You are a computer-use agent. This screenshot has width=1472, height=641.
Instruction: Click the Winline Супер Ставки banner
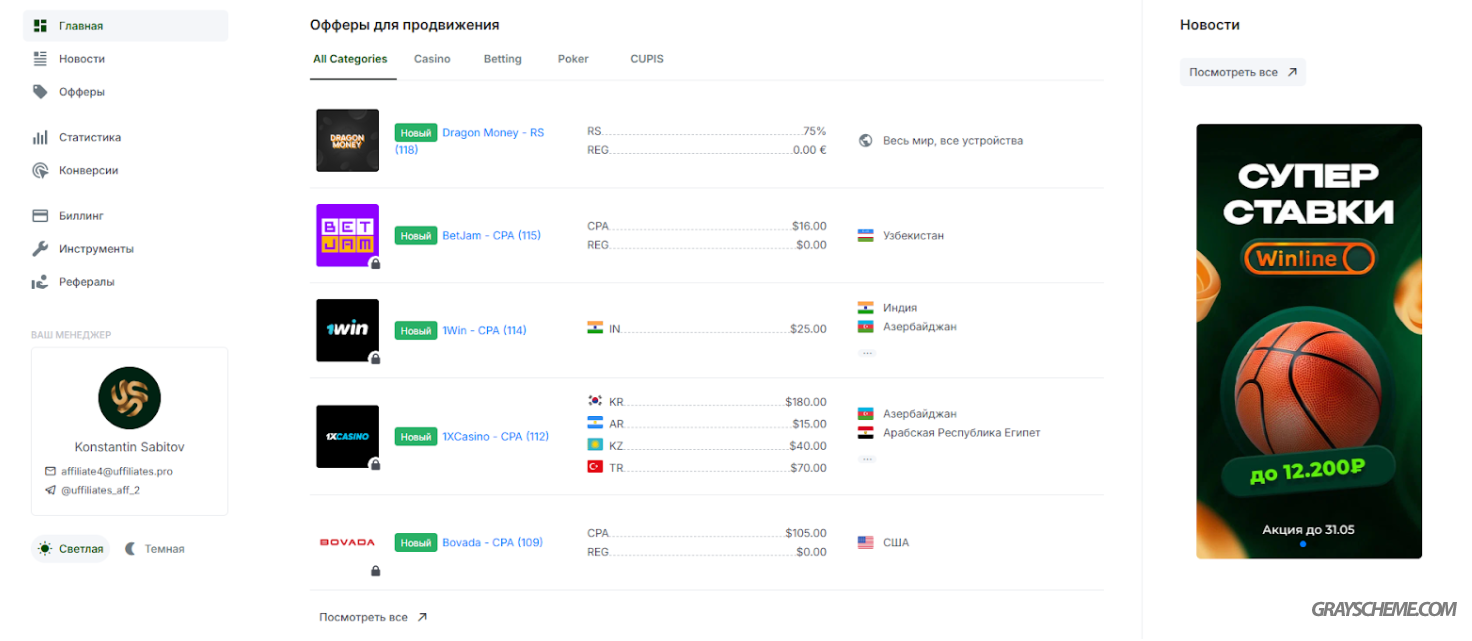(x=1309, y=341)
